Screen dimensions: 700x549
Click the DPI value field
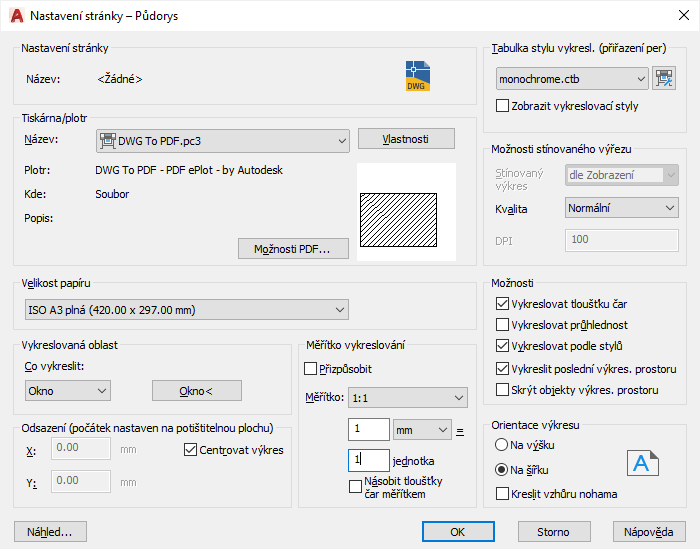pos(621,240)
